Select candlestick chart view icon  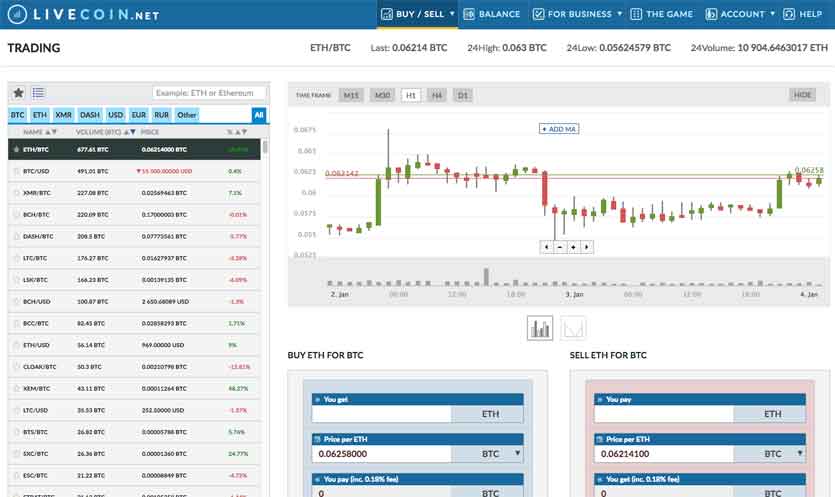click(x=540, y=328)
